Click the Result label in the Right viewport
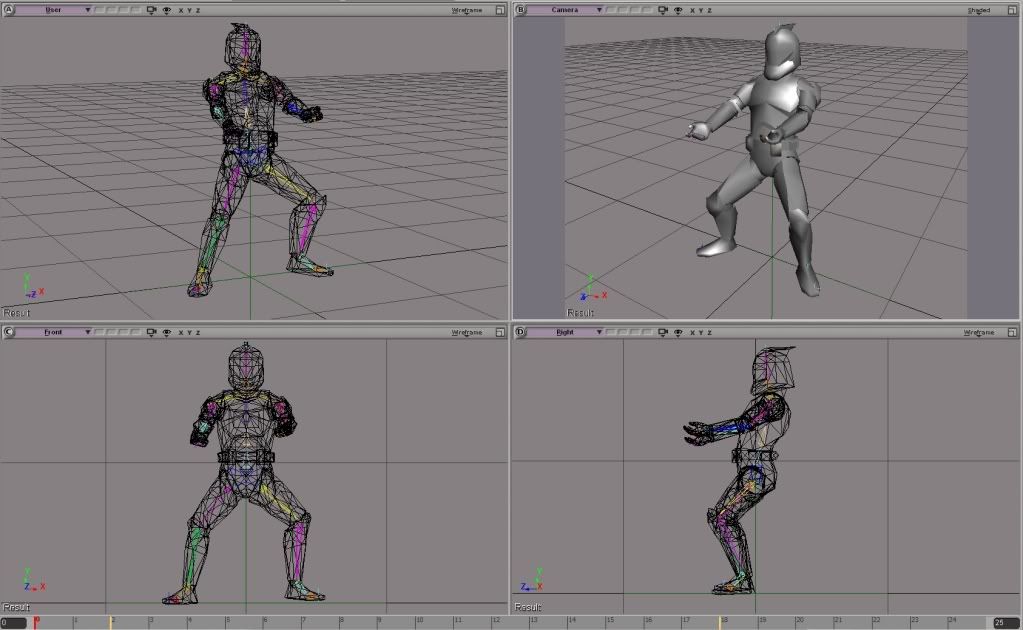Image resolution: width=1023 pixels, height=630 pixels. [528, 607]
